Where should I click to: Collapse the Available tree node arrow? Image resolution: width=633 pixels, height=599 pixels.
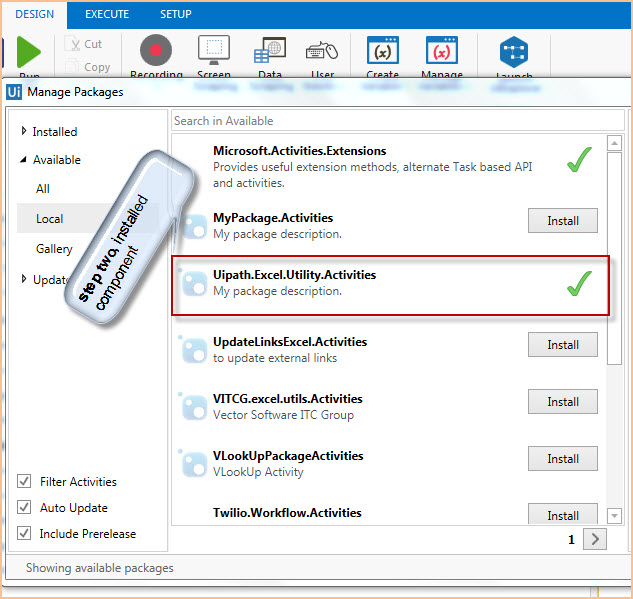tap(23, 160)
